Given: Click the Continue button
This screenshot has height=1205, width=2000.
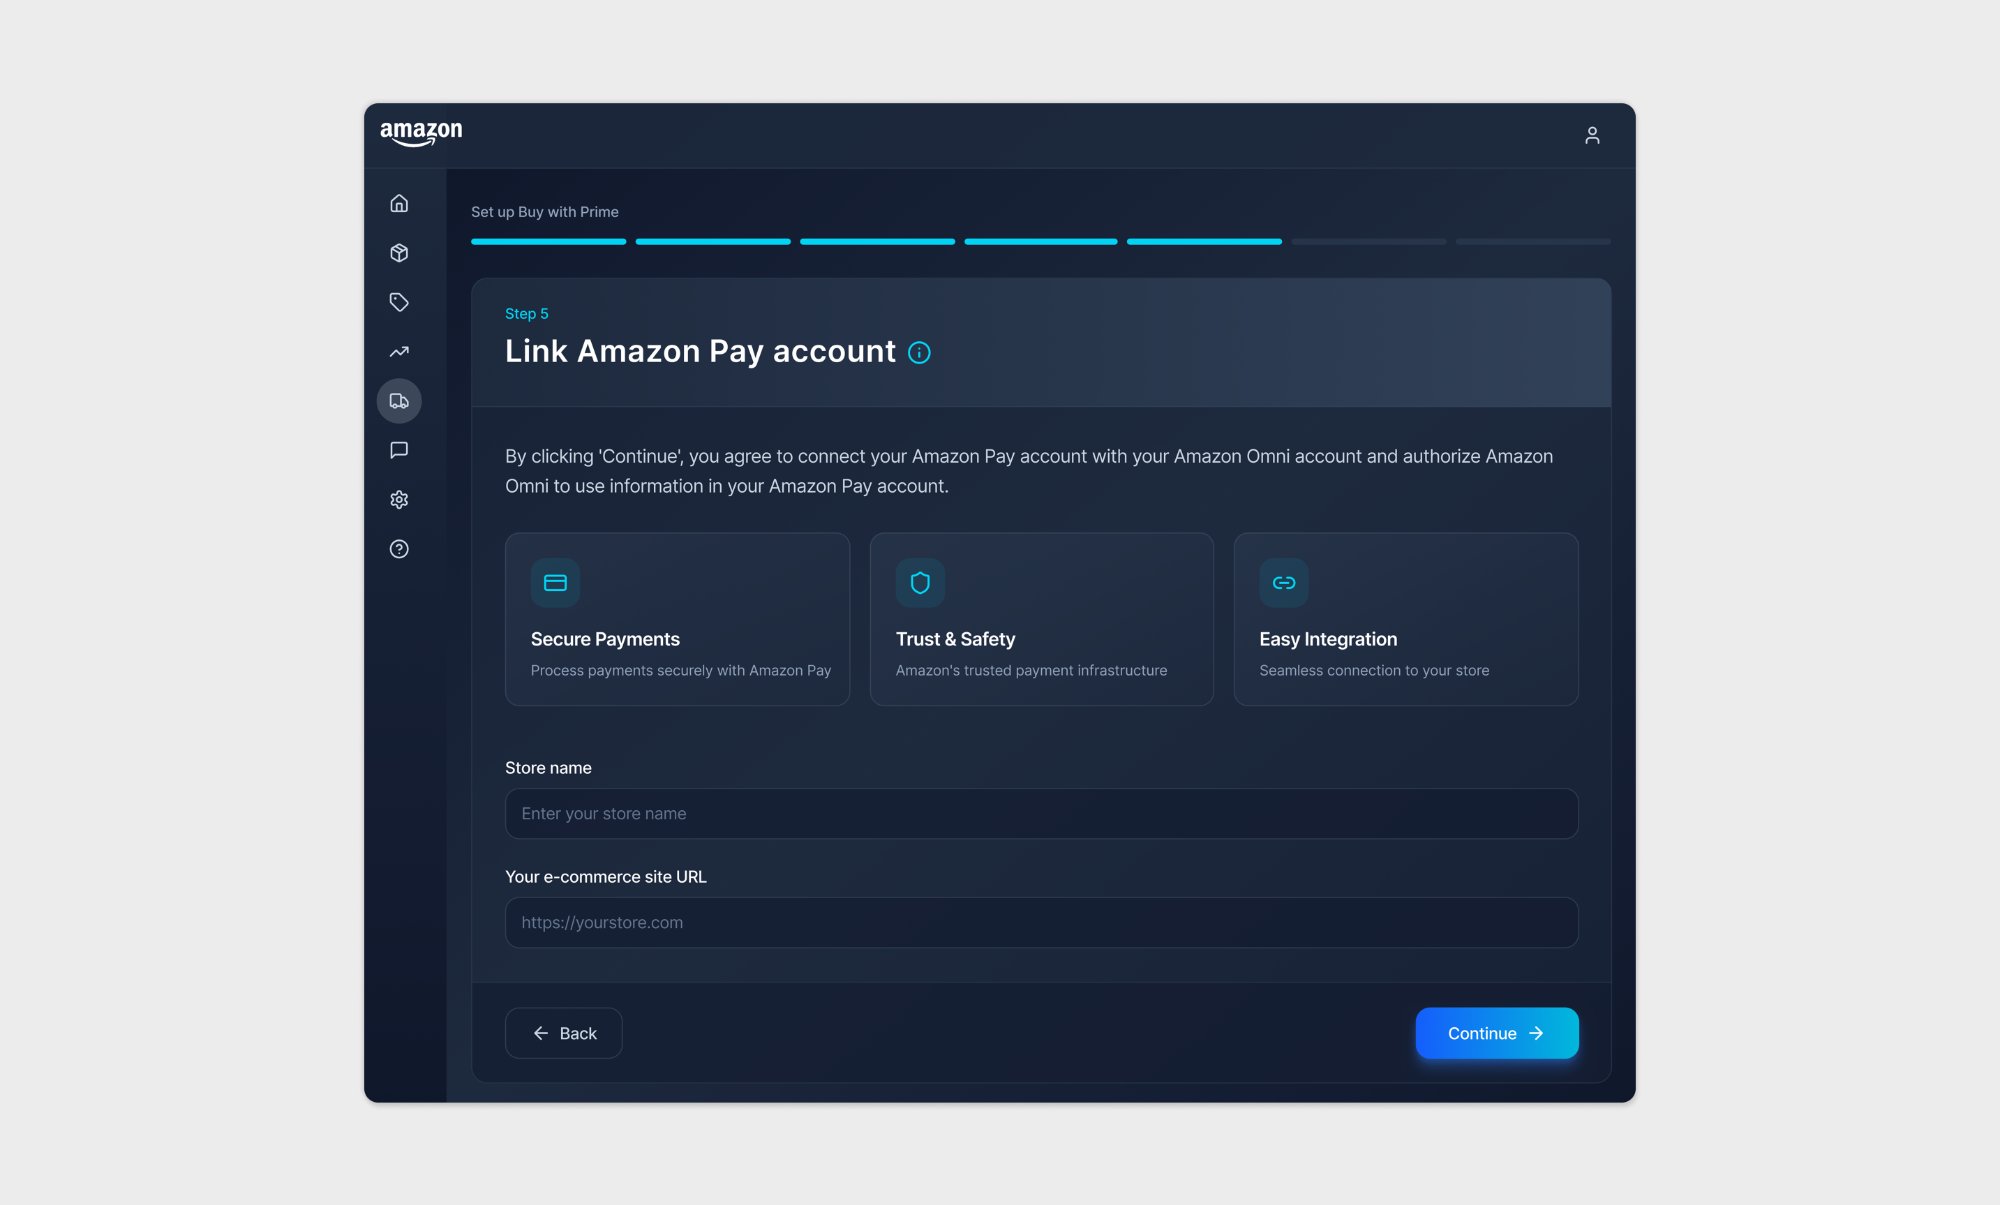Looking at the screenshot, I should (1496, 1033).
